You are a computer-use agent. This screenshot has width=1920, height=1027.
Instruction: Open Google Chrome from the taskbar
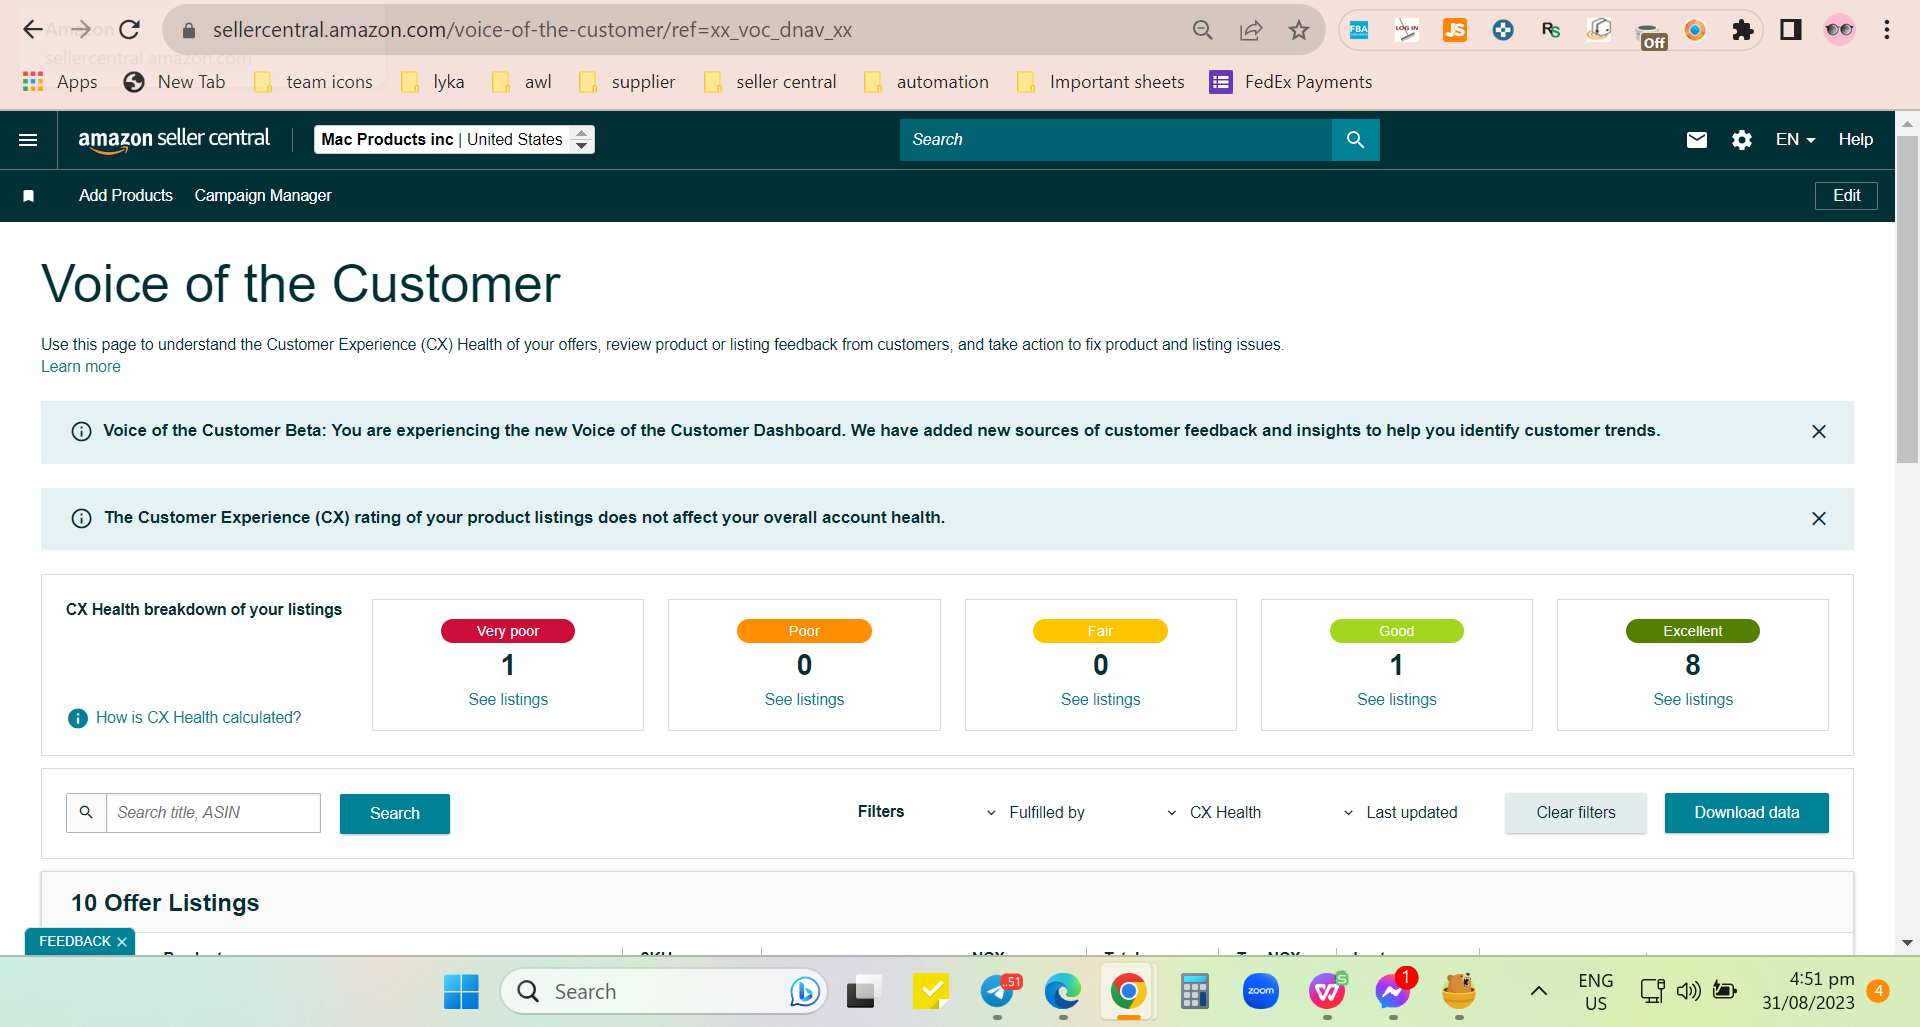[x=1128, y=992]
